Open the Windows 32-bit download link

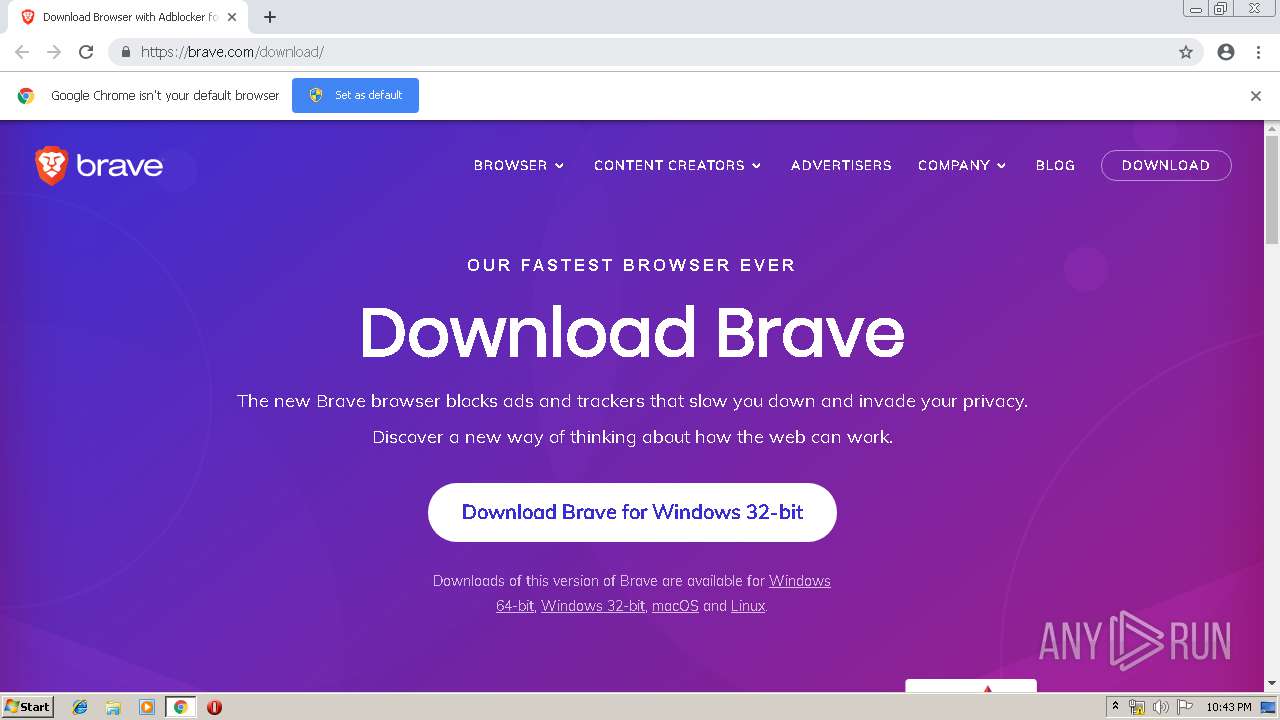(593, 606)
